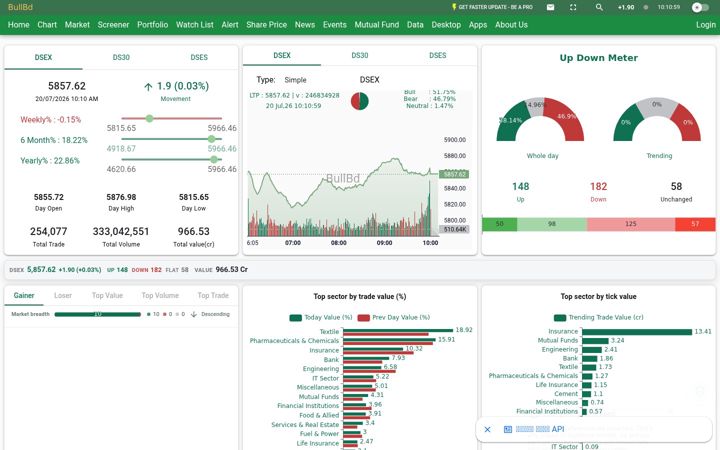Click the Yearly% range slider handle

point(214,159)
